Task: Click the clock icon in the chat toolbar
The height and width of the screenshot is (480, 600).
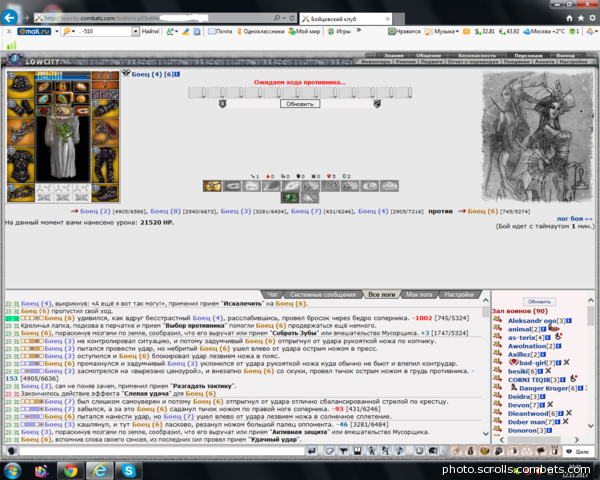Action: [419, 451]
